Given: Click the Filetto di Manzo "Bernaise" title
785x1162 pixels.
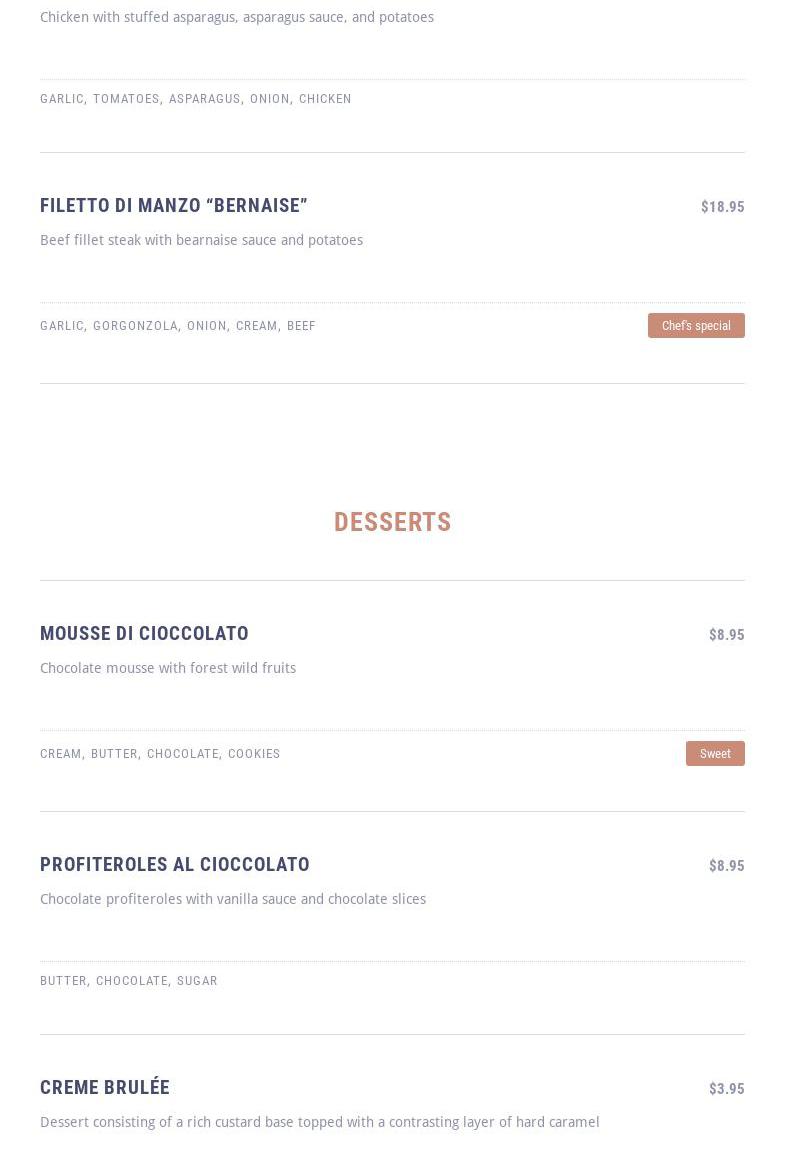Looking at the screenshot, I should [174, 206].
